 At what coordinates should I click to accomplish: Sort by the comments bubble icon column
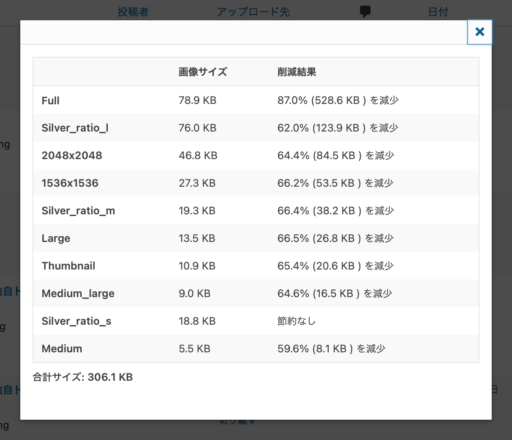pyautogui.click(x=365, y=12)
